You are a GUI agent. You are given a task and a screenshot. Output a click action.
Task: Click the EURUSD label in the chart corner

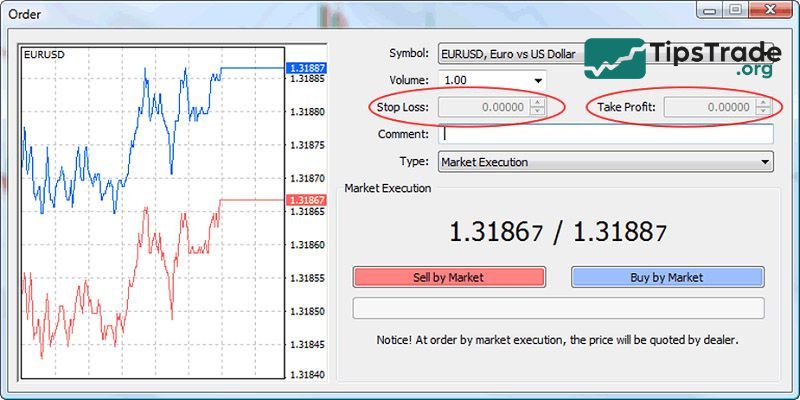[x=45, y=53]
